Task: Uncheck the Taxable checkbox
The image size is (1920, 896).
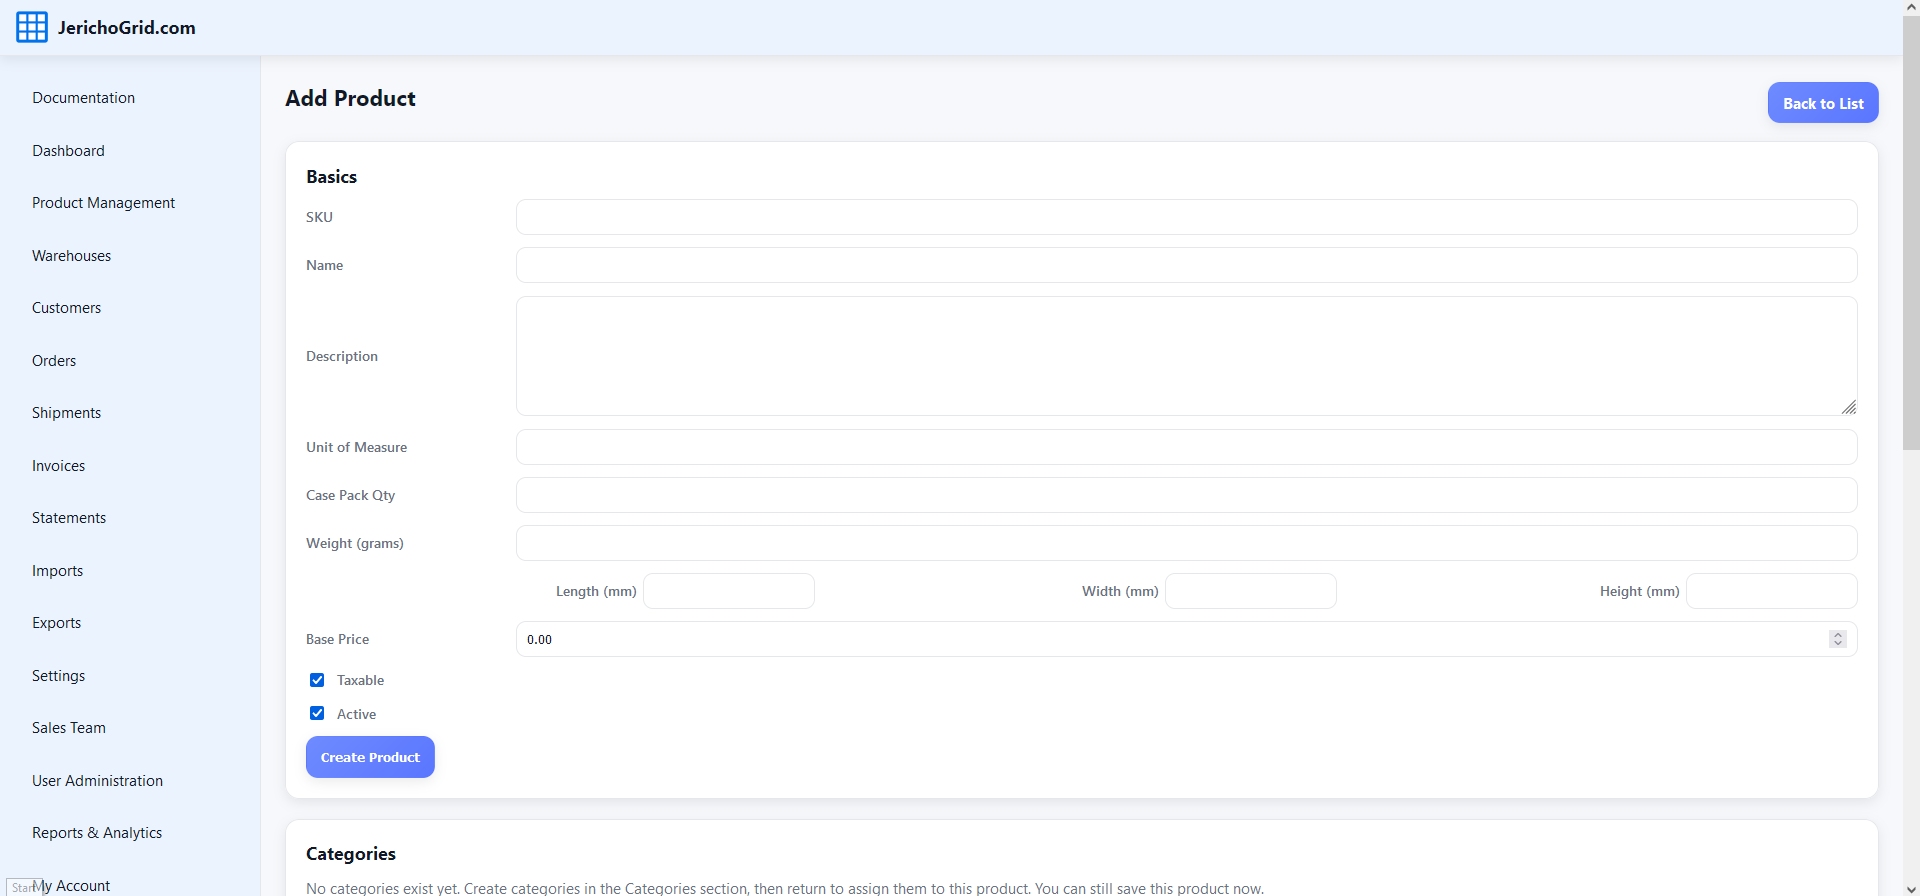Action: point(317,680)
